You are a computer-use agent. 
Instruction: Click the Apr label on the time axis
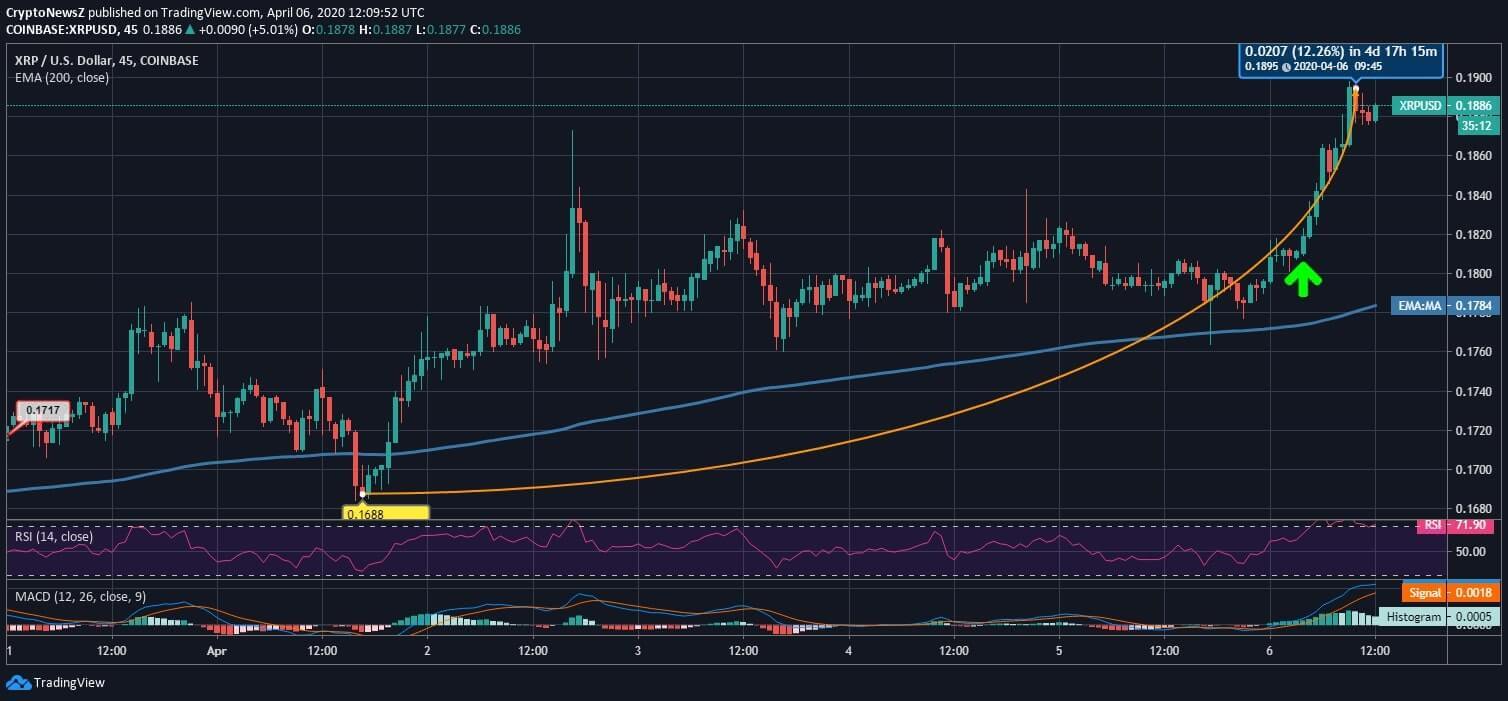tap(217, 650)
